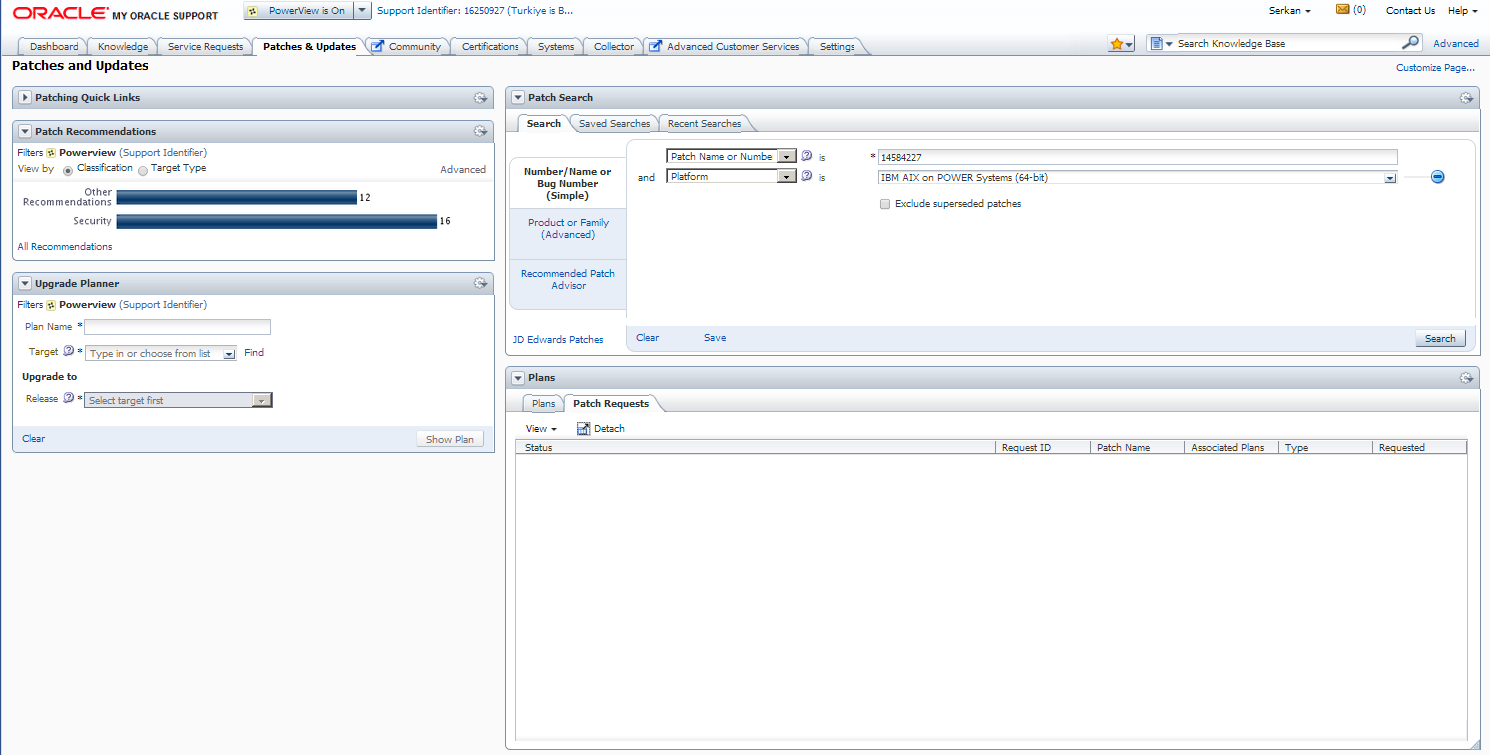The height and width of the screenshot is (755, 1490).
Task: Open the All Recommendations link
Action: tap(64, 246)
